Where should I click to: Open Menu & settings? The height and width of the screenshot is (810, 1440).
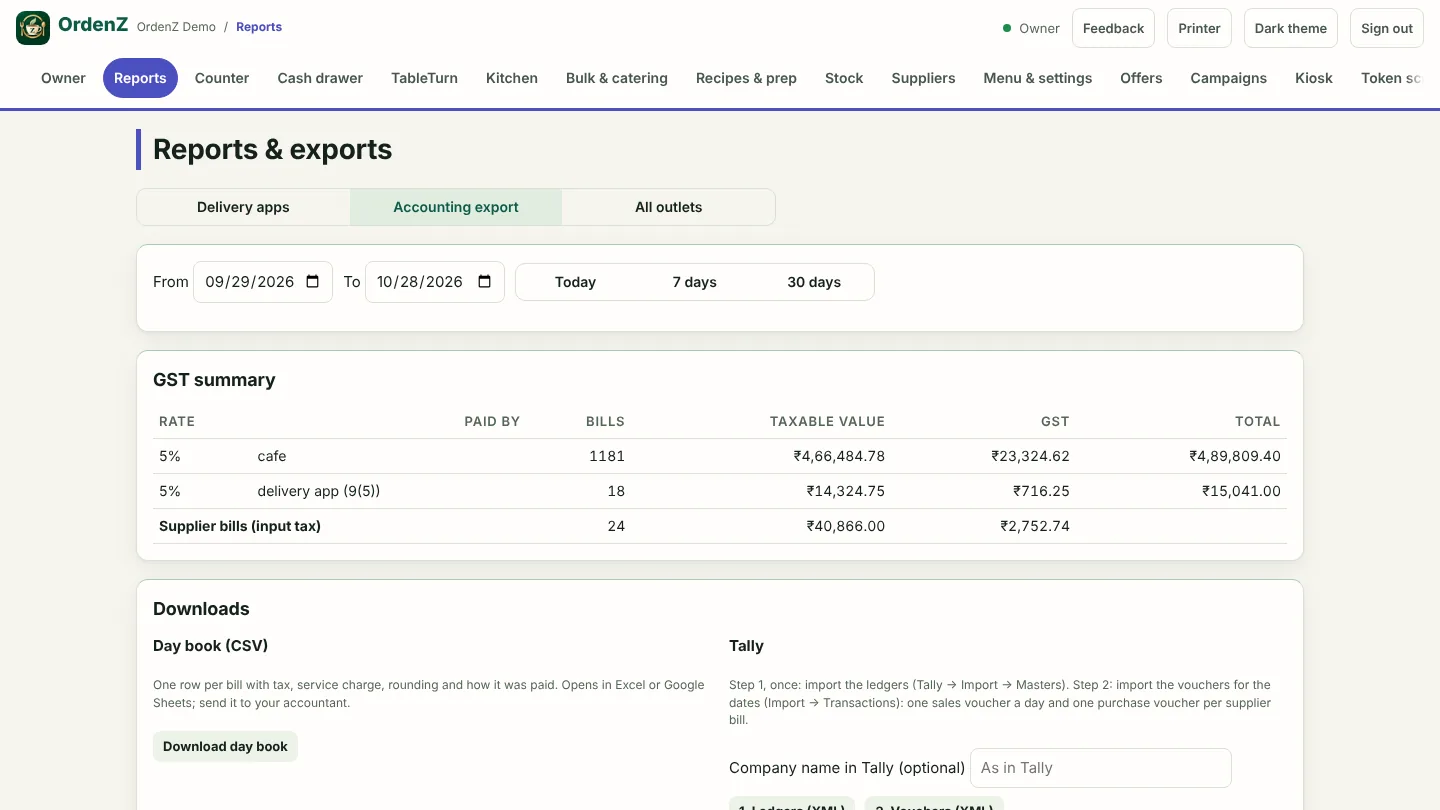(1038, 78)
